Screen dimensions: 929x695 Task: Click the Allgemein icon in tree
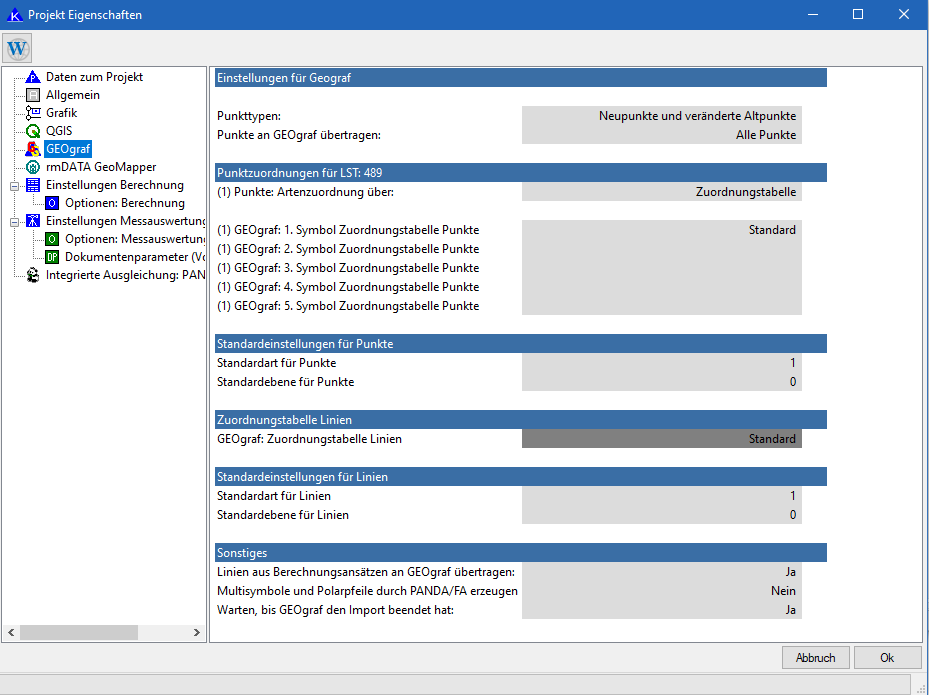(x=33, y=95)
